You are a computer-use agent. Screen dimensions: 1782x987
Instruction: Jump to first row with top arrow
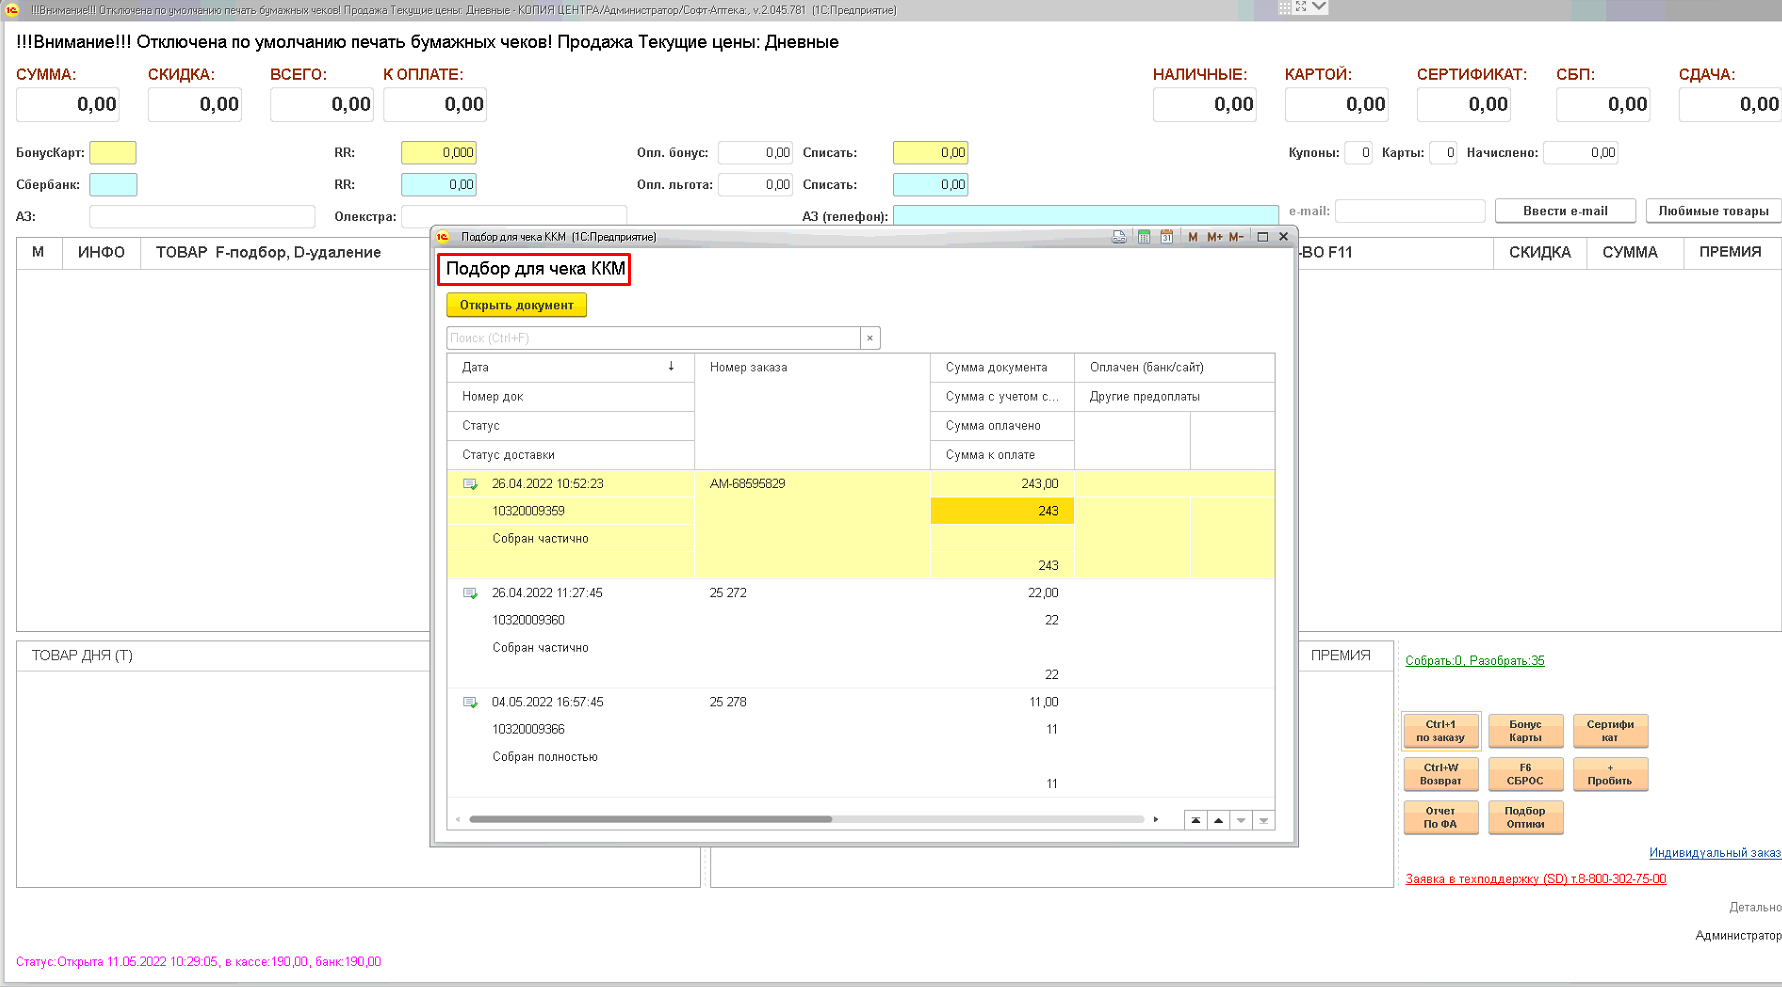1195,820
